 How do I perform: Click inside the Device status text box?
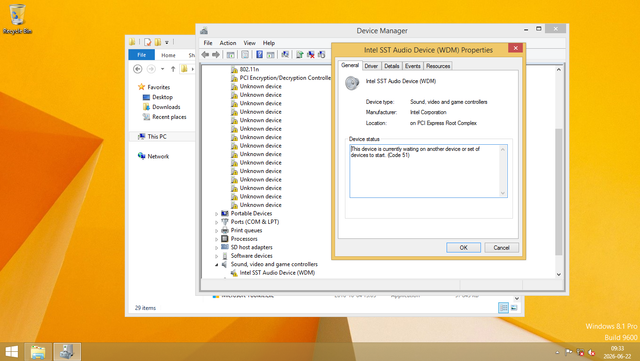coord(428,171)
